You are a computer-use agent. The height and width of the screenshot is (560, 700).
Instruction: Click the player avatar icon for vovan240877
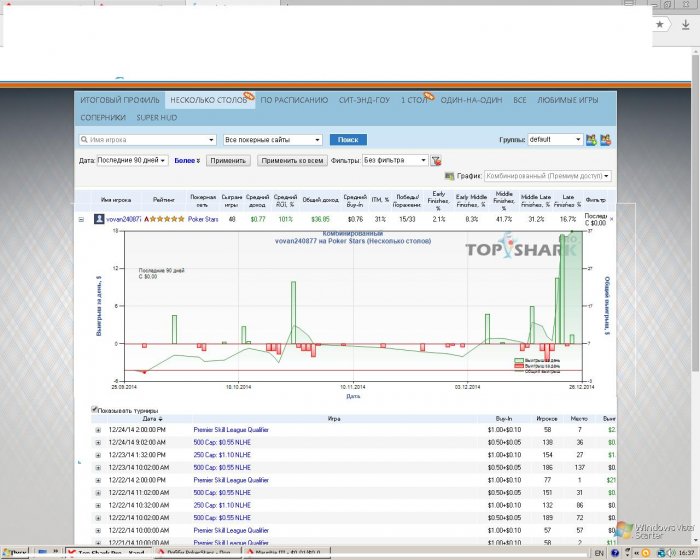pos(100,218)
